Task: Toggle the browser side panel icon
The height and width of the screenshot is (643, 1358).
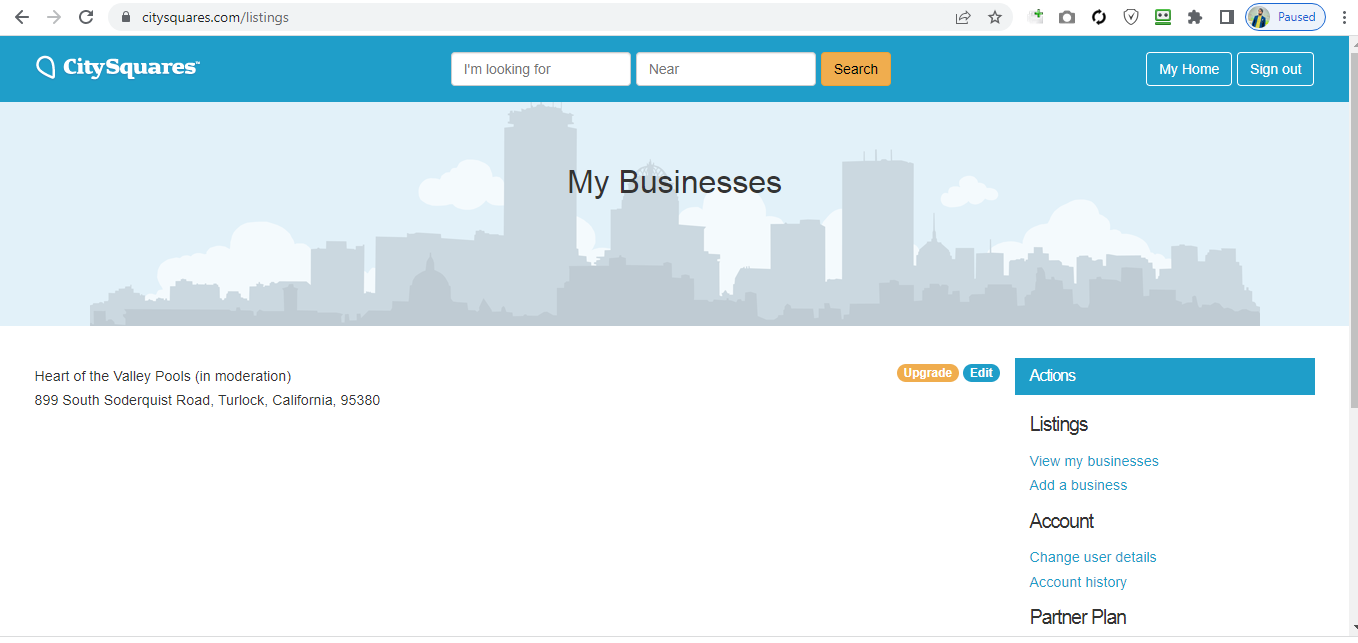Action: pyautogui.click(x=1227, y=17)
